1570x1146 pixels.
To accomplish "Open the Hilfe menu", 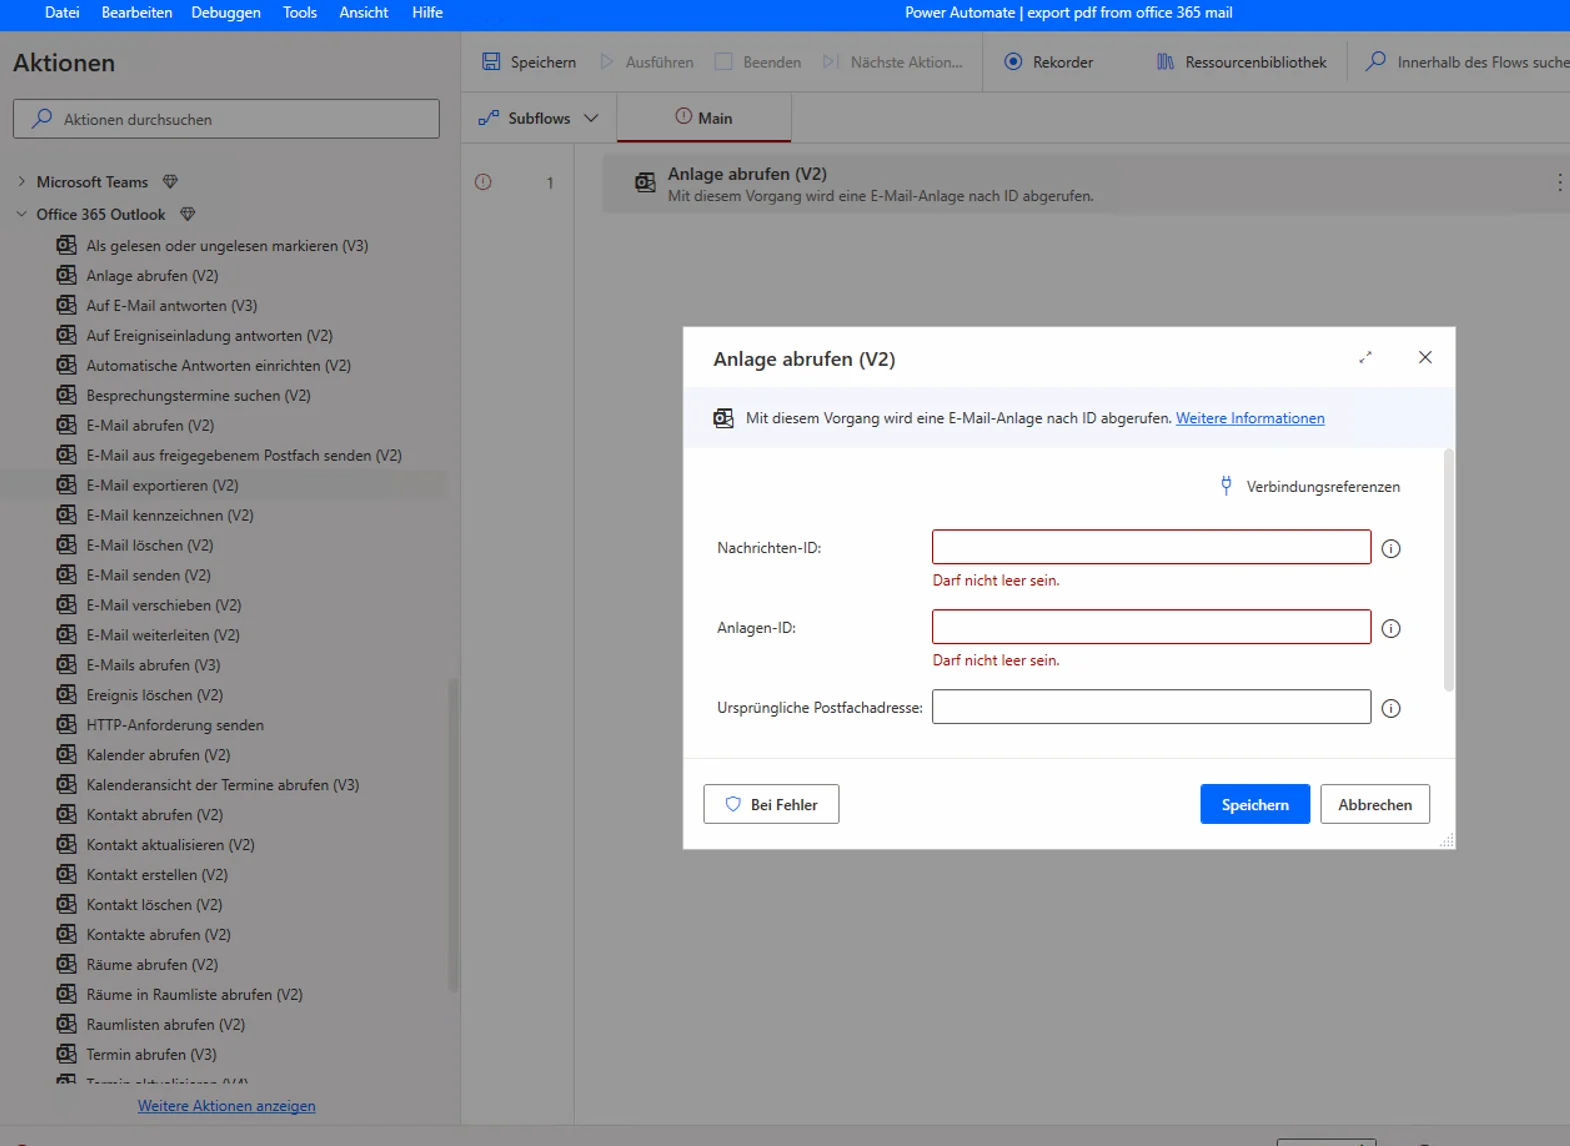I will point(427,13).
